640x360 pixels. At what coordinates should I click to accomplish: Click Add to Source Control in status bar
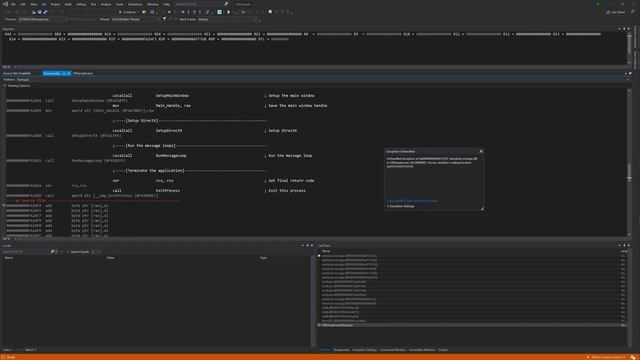pos(606,357)
